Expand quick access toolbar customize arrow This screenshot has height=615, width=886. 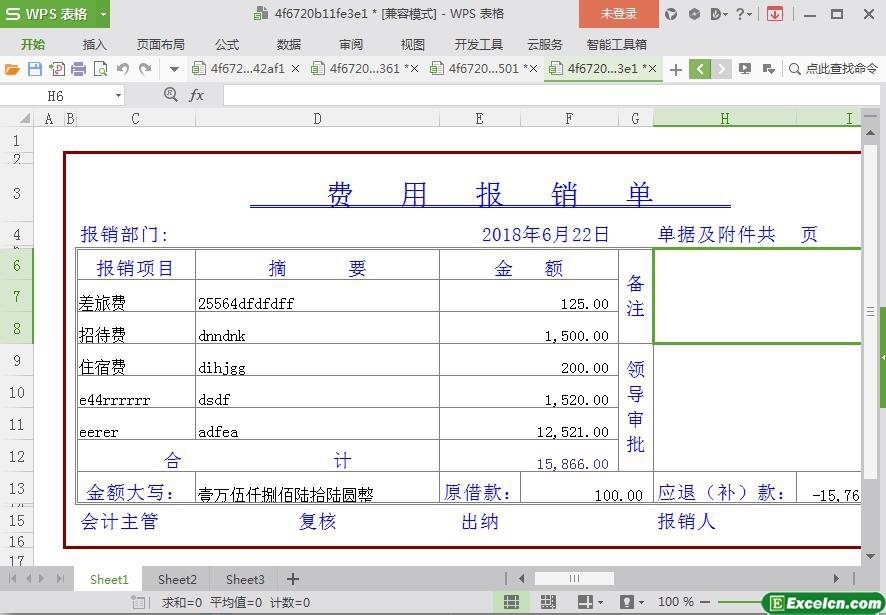tap(174, 69)
